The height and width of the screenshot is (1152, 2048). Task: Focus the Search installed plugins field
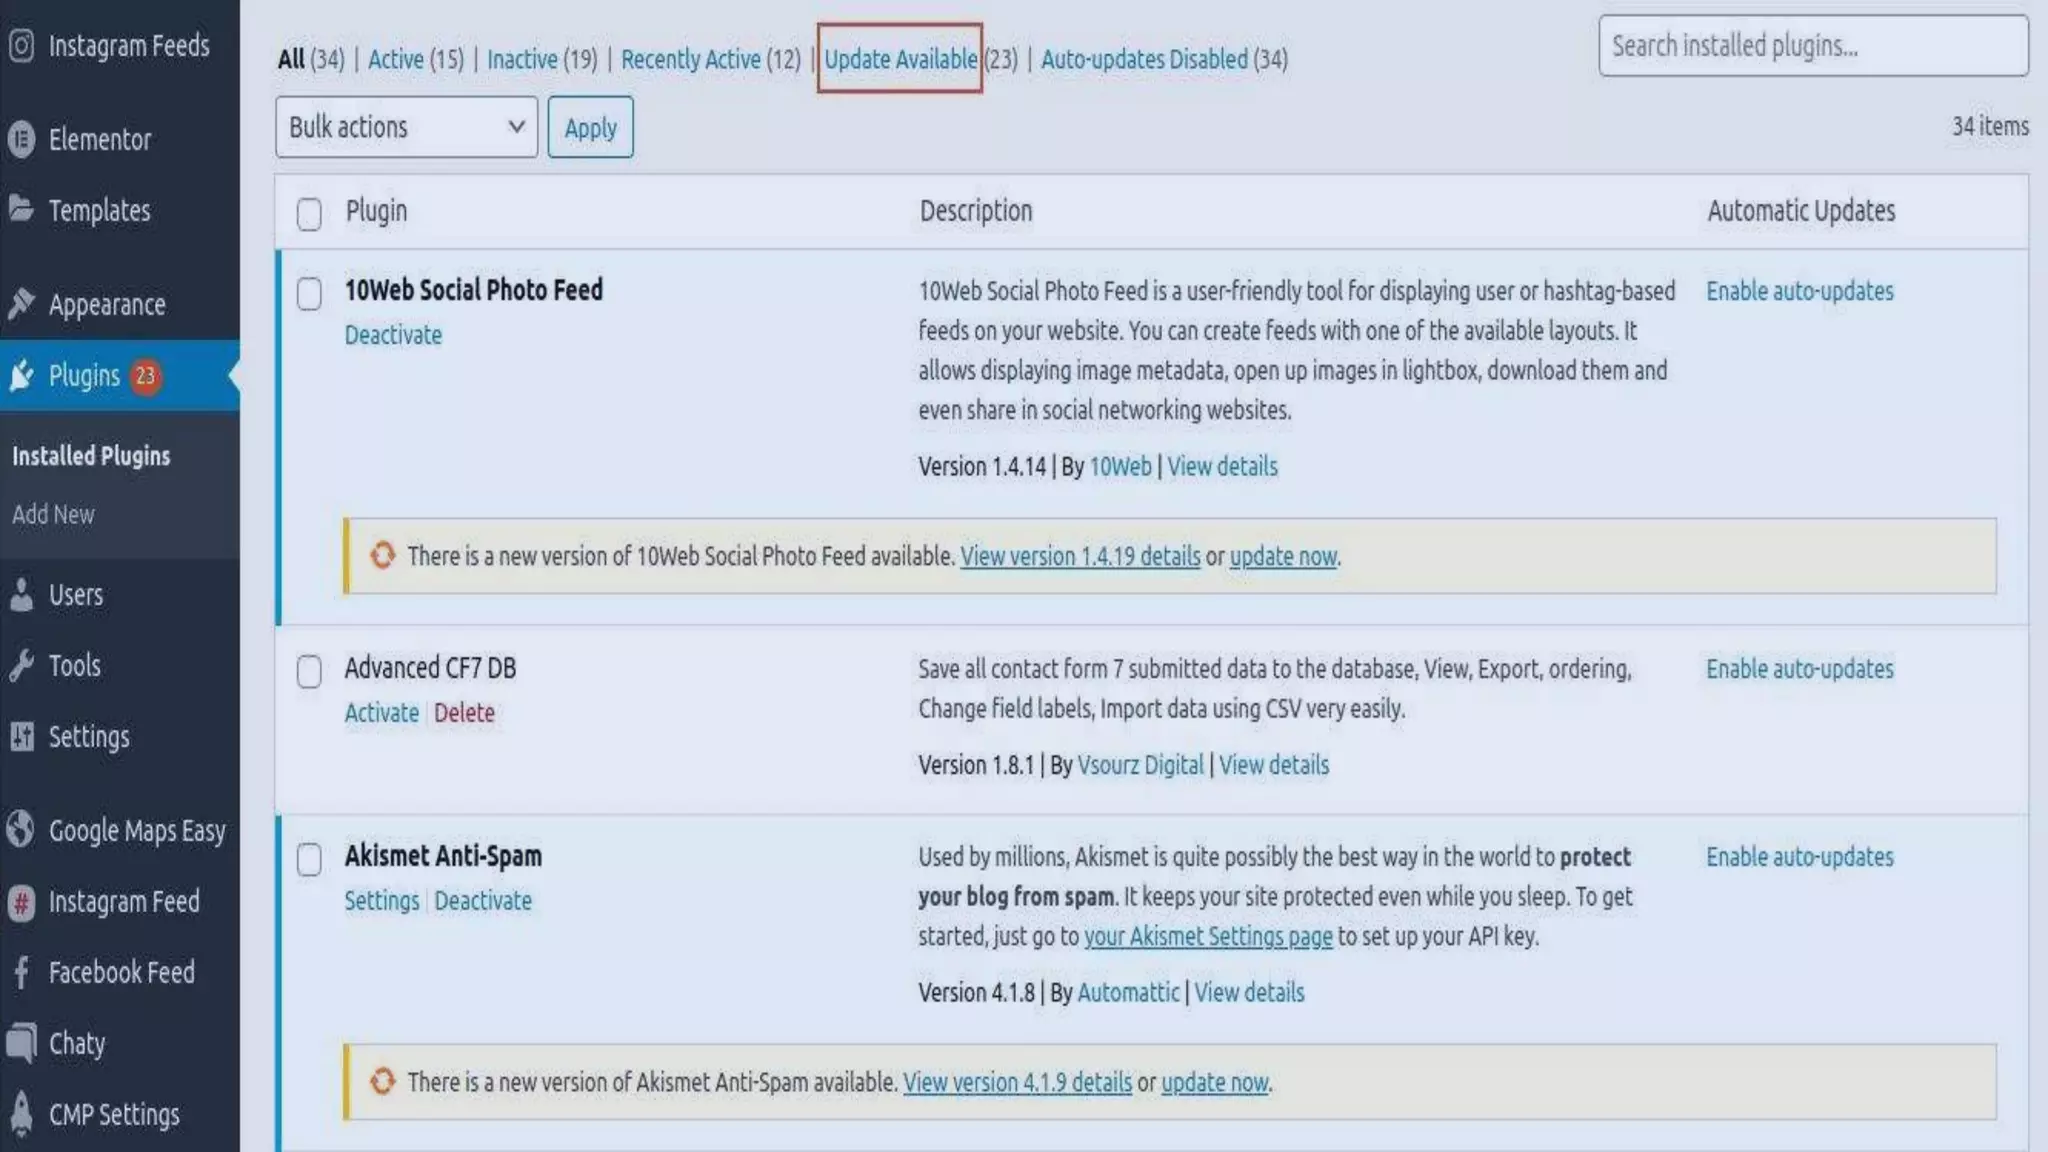[1812, 46]
